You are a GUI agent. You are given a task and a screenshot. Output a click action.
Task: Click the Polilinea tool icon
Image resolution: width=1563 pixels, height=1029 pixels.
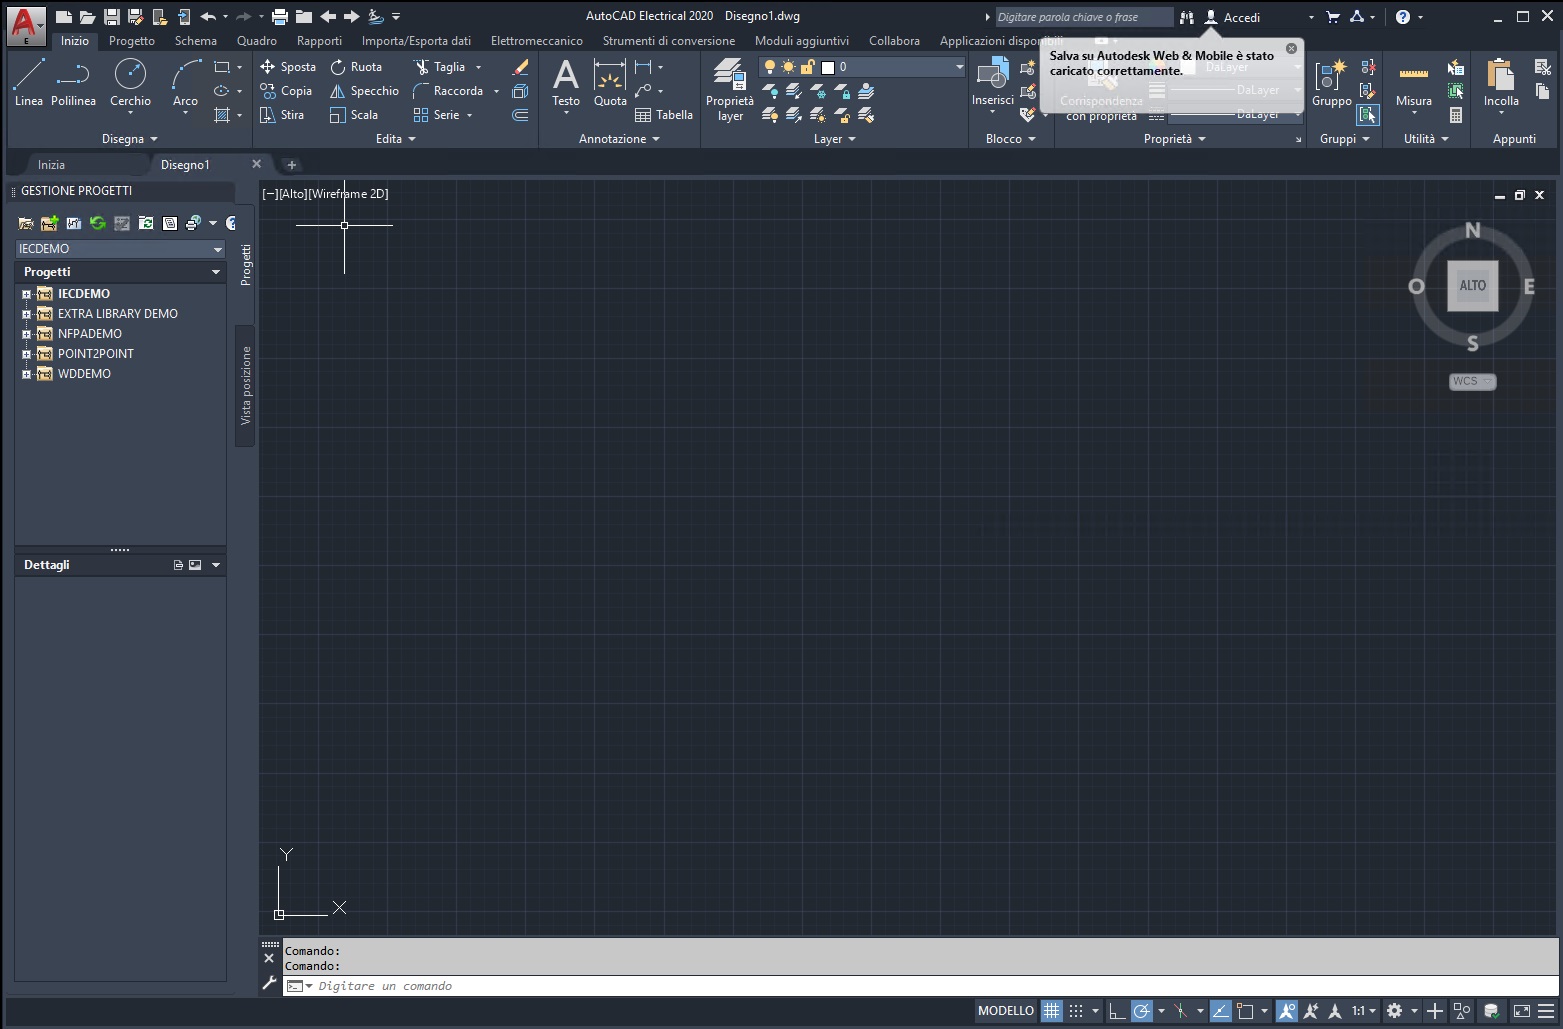pos(73,75)
